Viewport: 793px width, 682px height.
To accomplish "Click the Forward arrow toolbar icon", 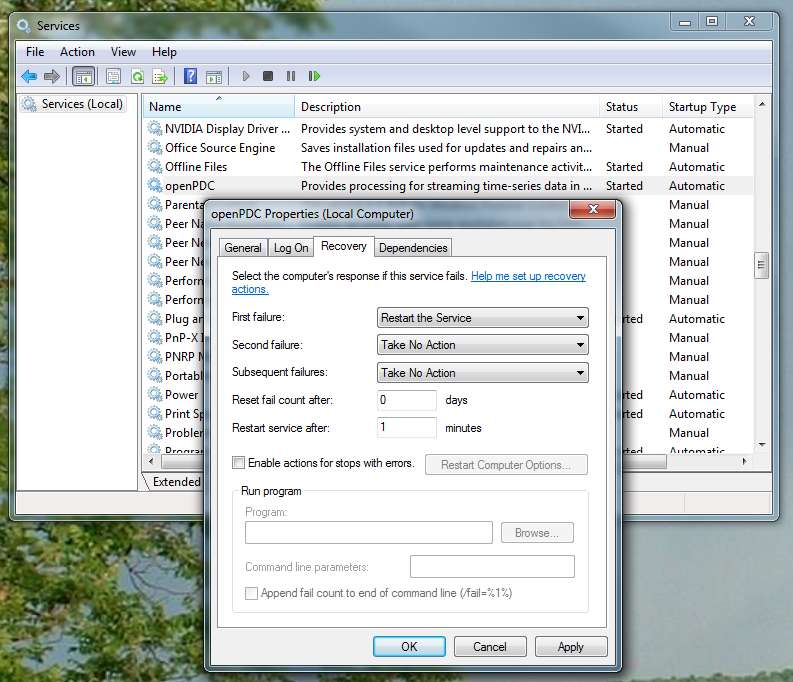I will 52,76.
